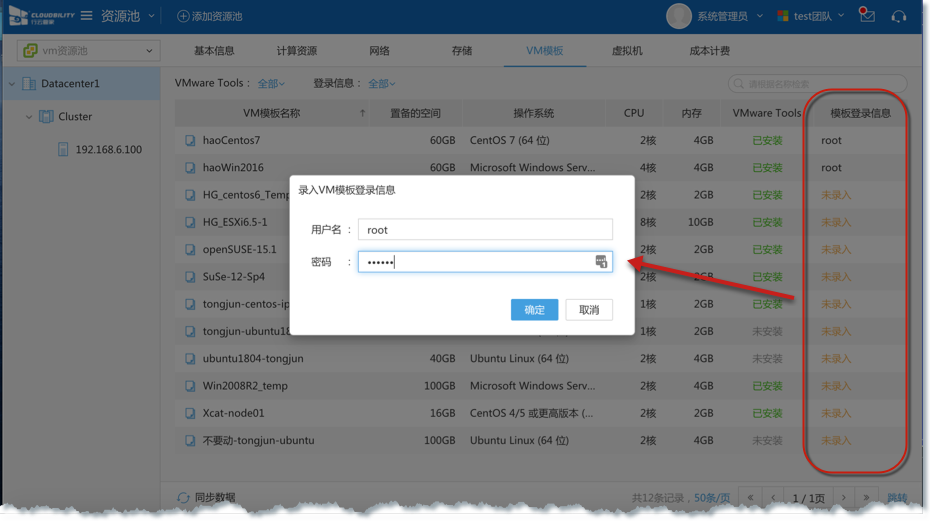Click the haoCentos7 template icon
This screenshot has height=521, width=930.
[x=190, y=141]
